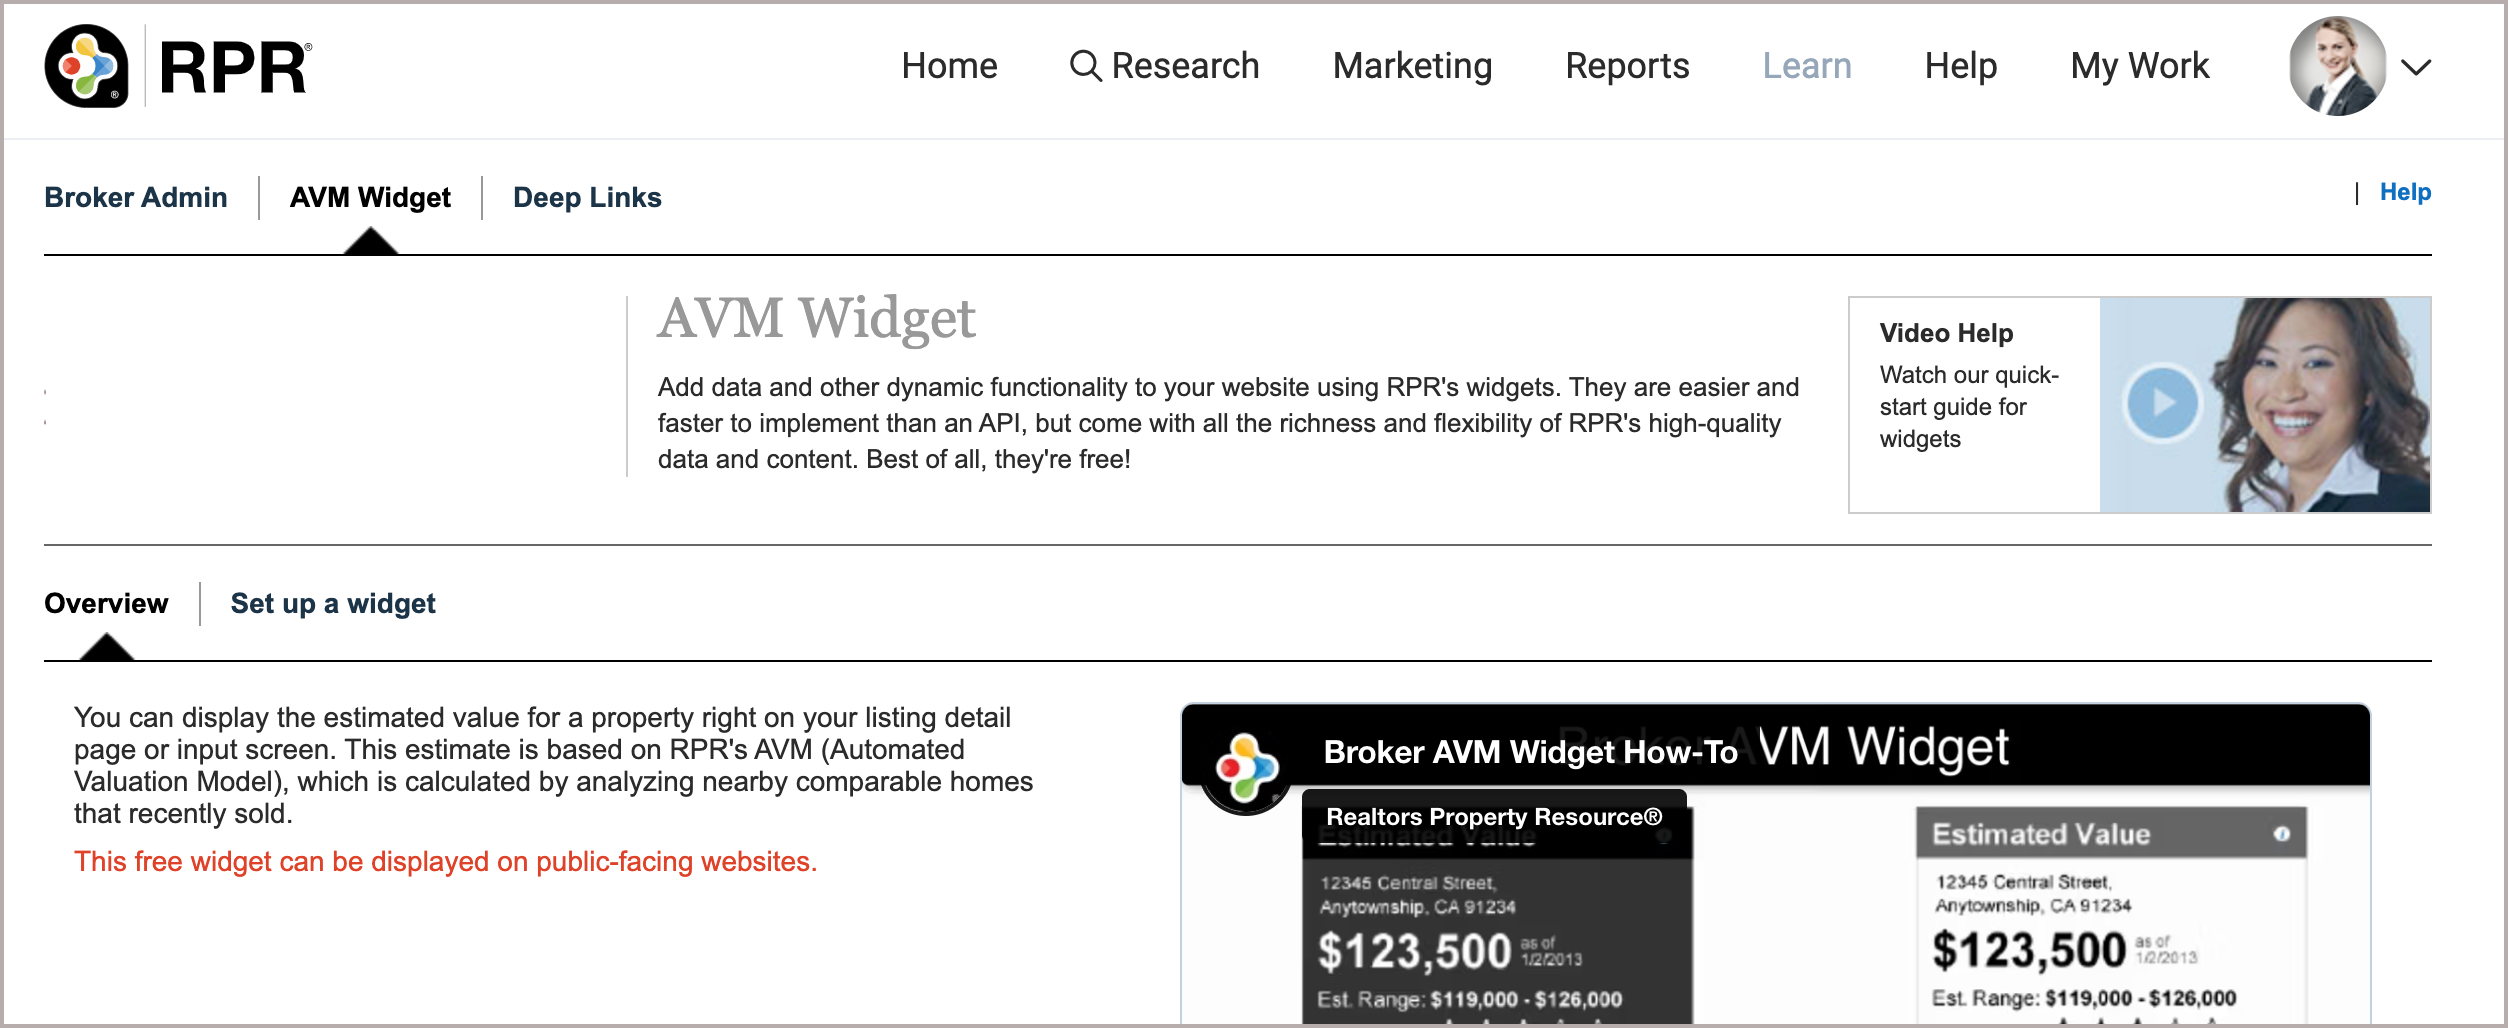Viewport: 2508px width, 1028px height.
Task: Click the blue Help link at right
Action: click(2405, 192)
